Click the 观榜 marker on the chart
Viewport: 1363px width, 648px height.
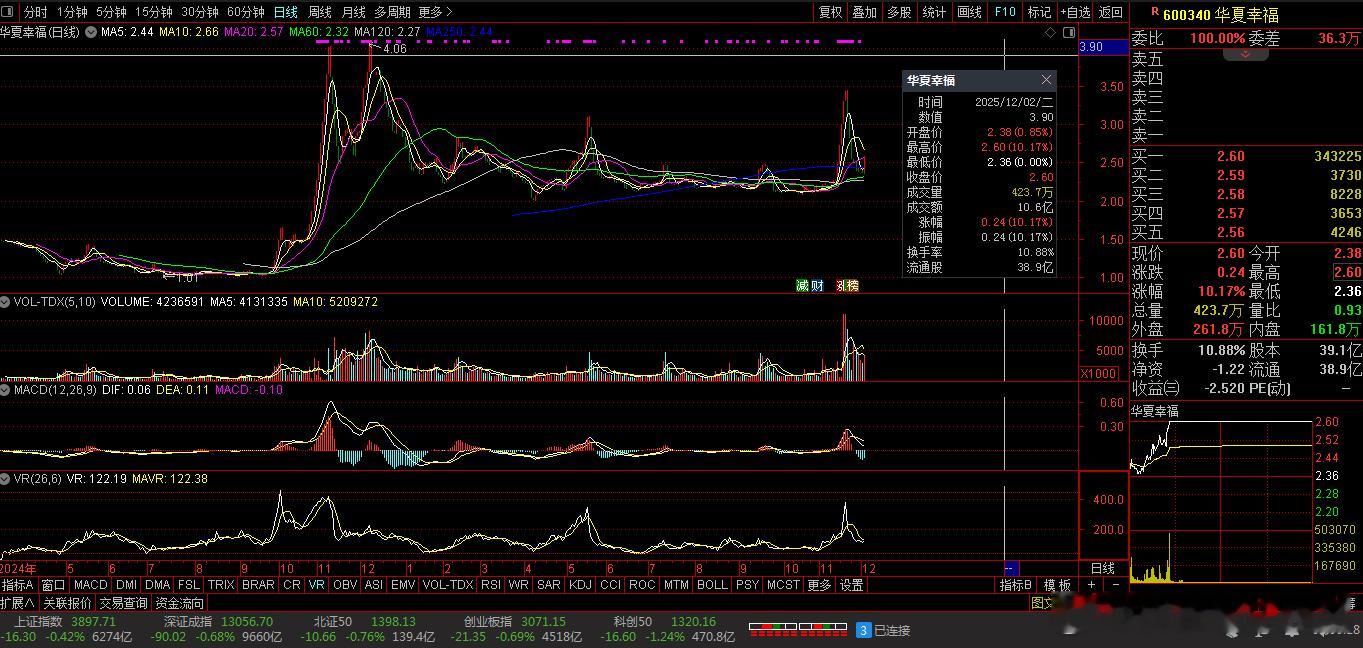click(847, 286)
